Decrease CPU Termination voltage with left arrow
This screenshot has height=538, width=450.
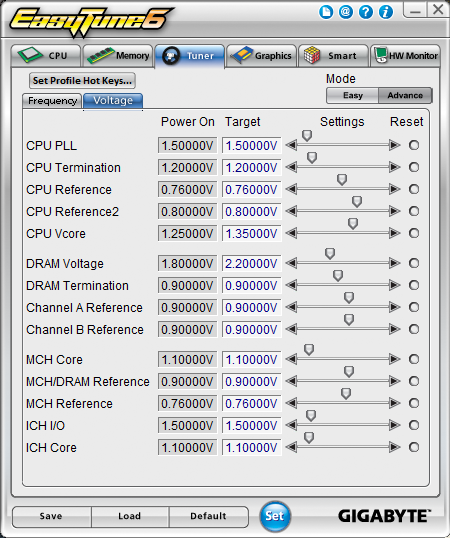pyautogui.click(x=292, y=167)
